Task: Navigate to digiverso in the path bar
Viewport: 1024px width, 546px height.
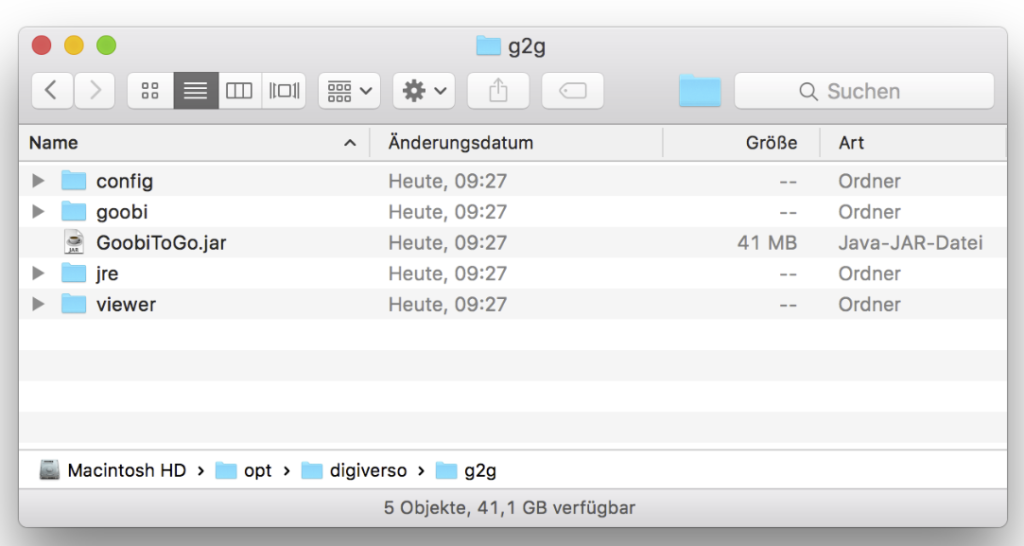Action: tap(363, 470)
